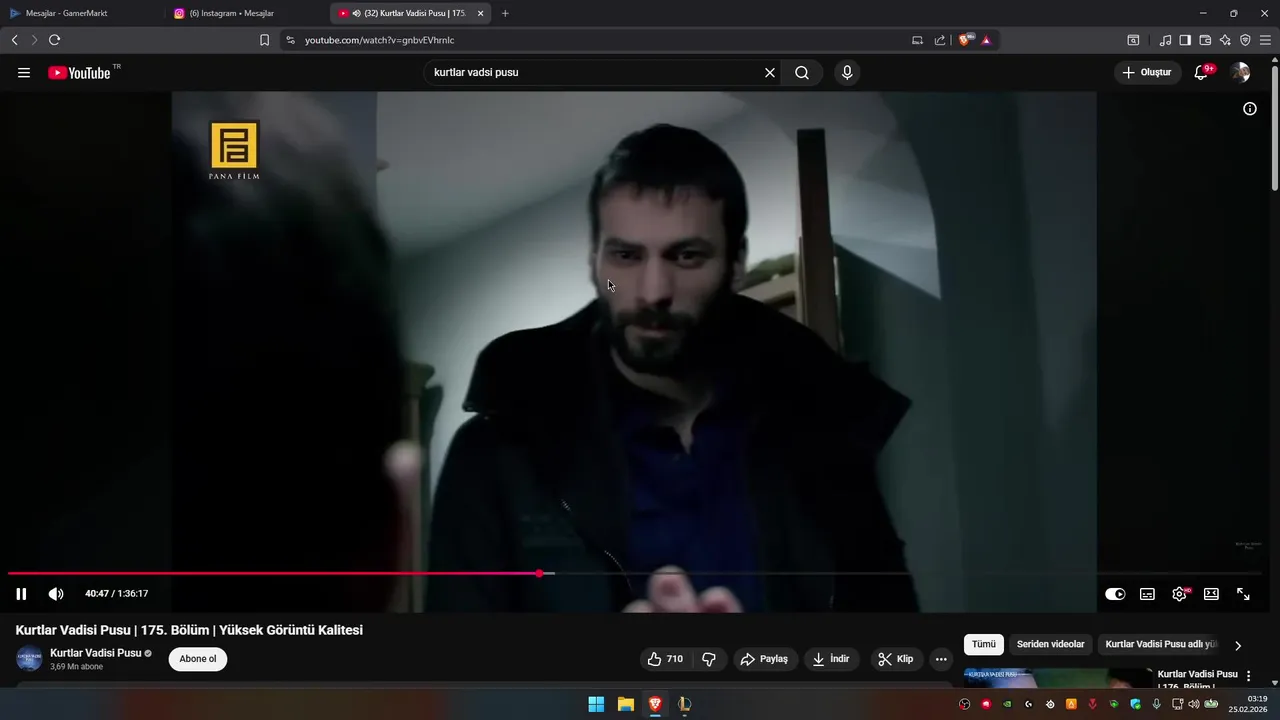The image size is (1280, 720).
Task: Open the Leo AI sparkle icon
Action: pos(1225,40)
